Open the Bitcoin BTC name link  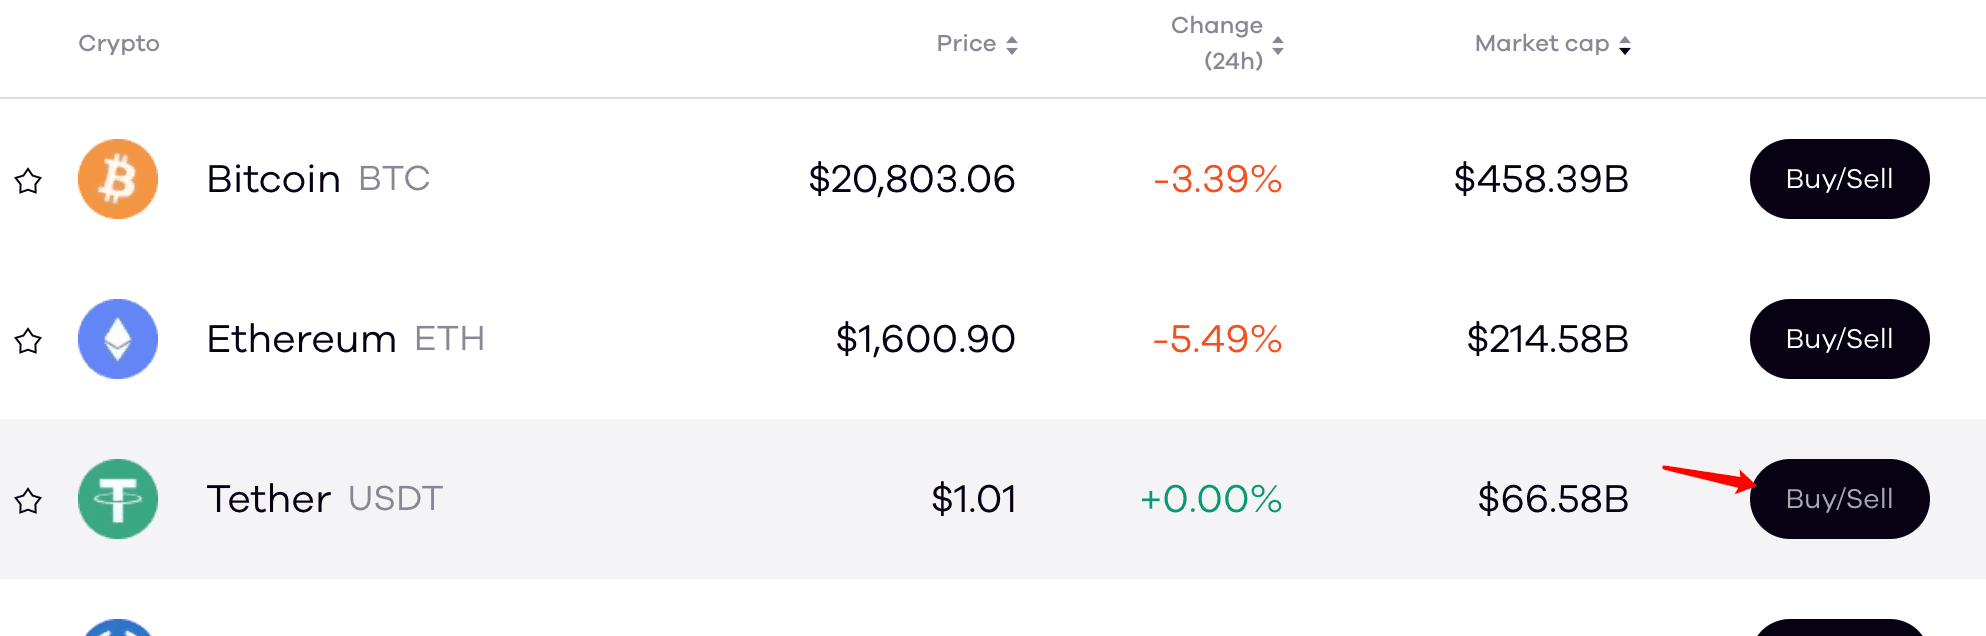point(318,179)
